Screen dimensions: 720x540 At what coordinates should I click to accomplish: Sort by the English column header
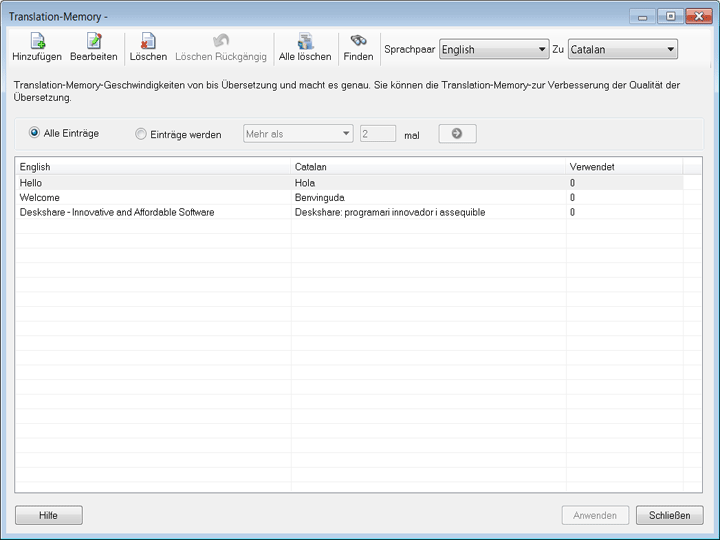tap(153, 167)
